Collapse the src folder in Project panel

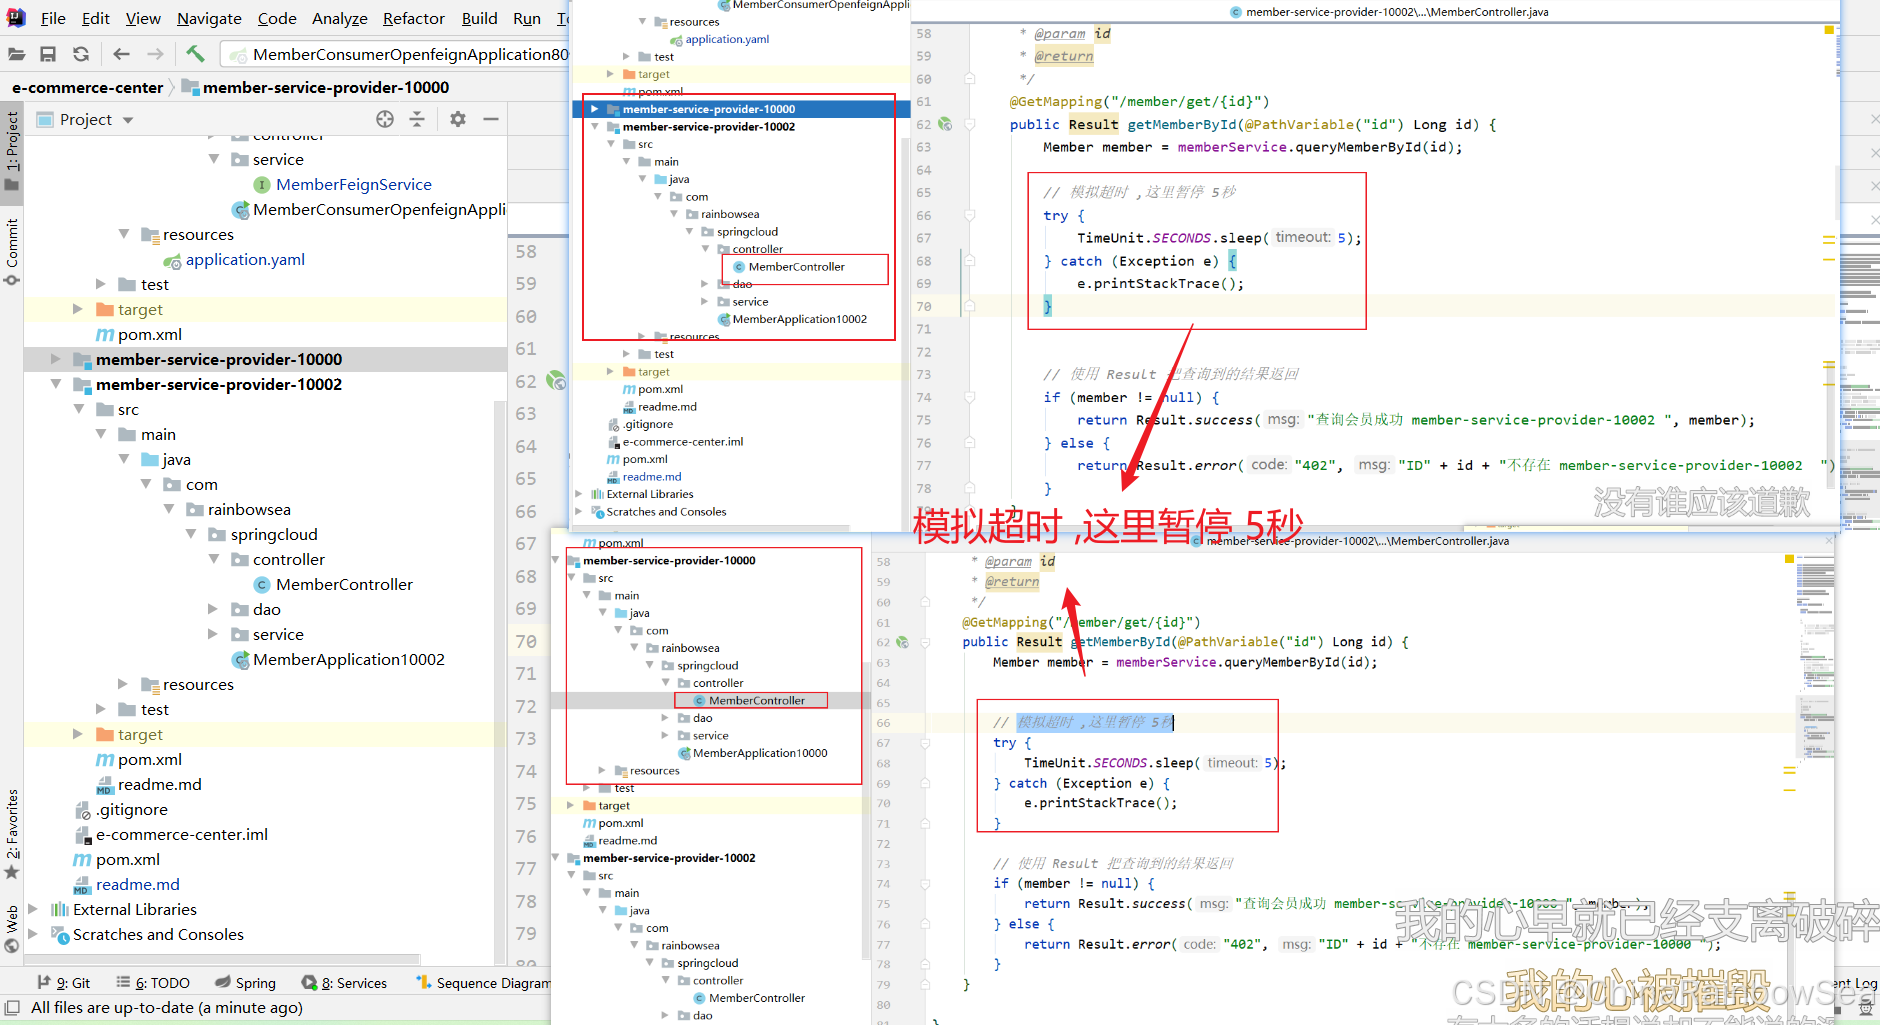point(78,409)
